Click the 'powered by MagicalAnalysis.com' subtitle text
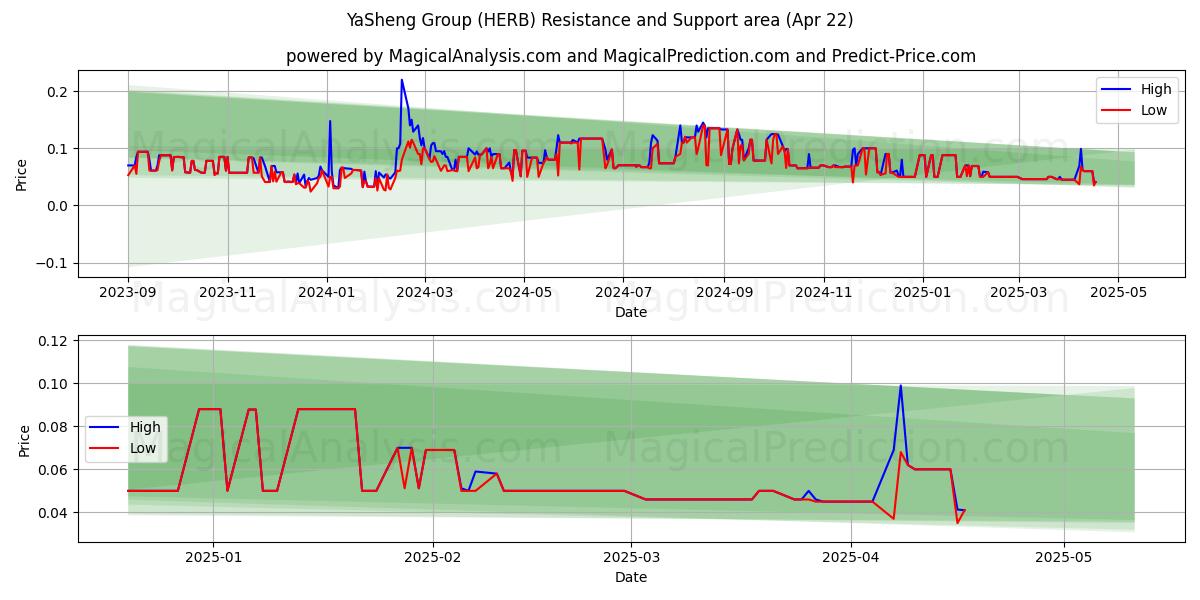Screen dimensions: 1200x600 click(424, 56)
